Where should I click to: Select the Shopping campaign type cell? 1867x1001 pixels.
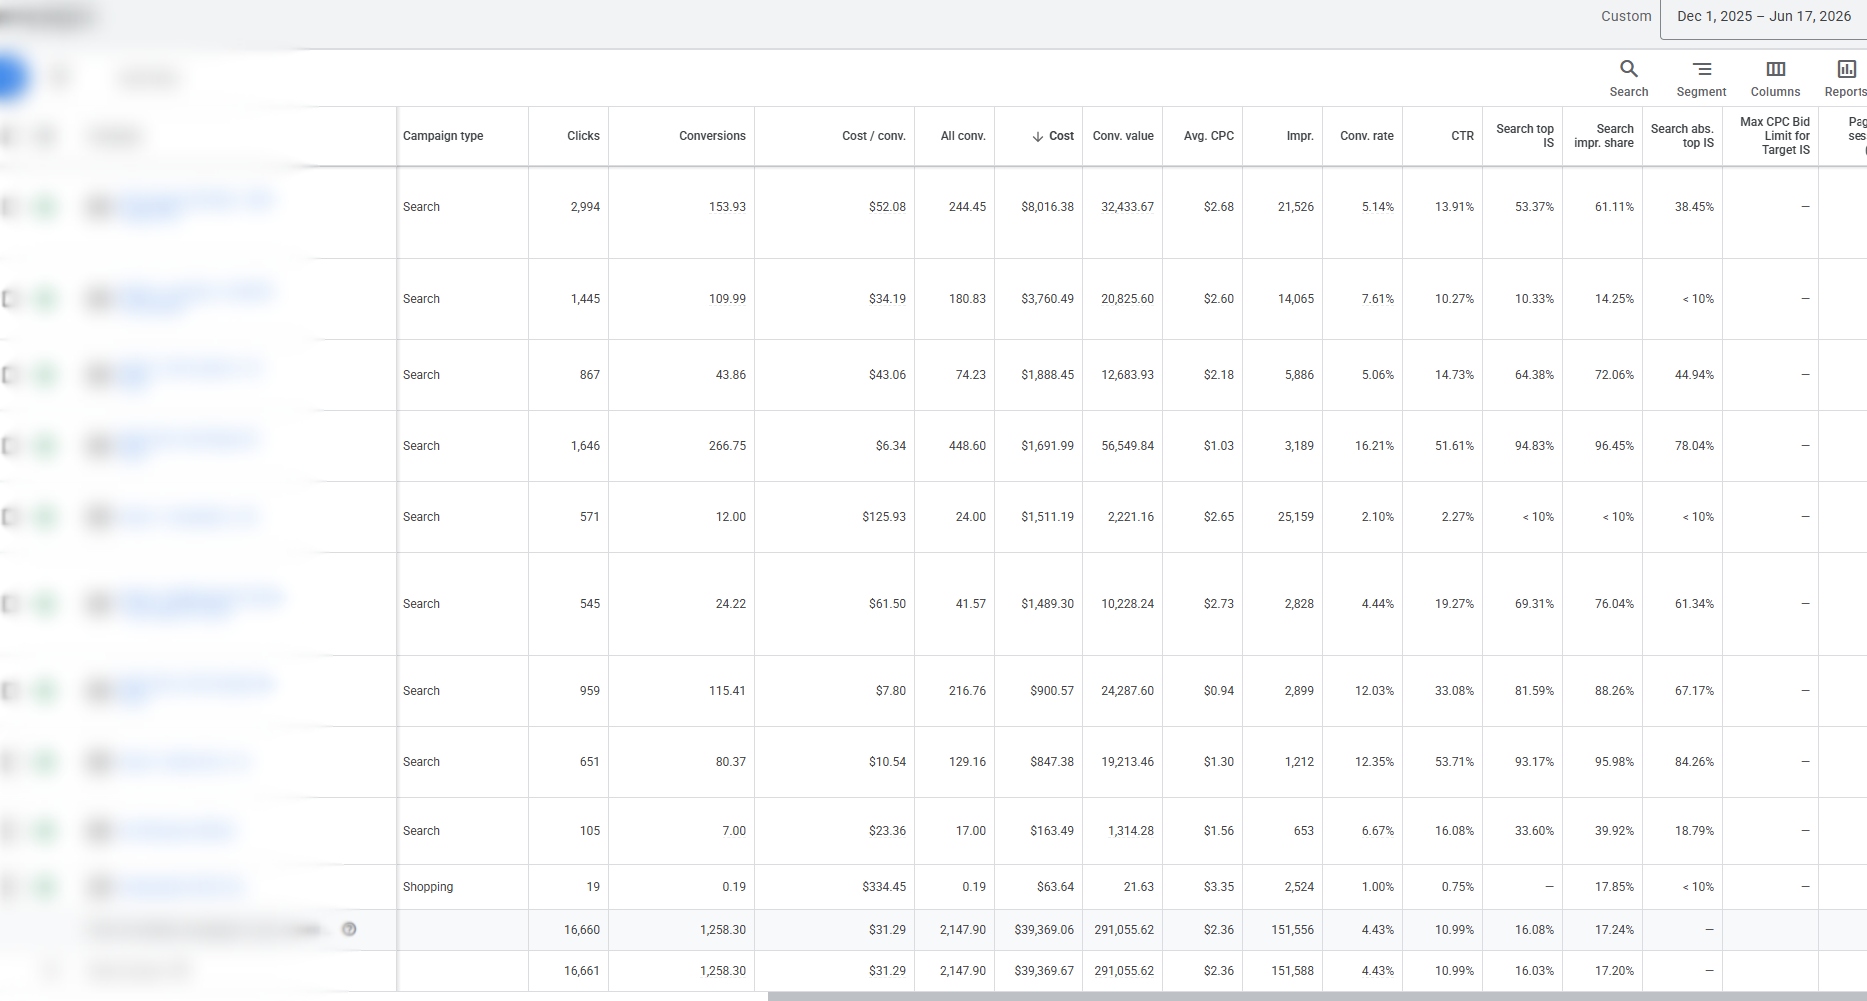point(428,887)
